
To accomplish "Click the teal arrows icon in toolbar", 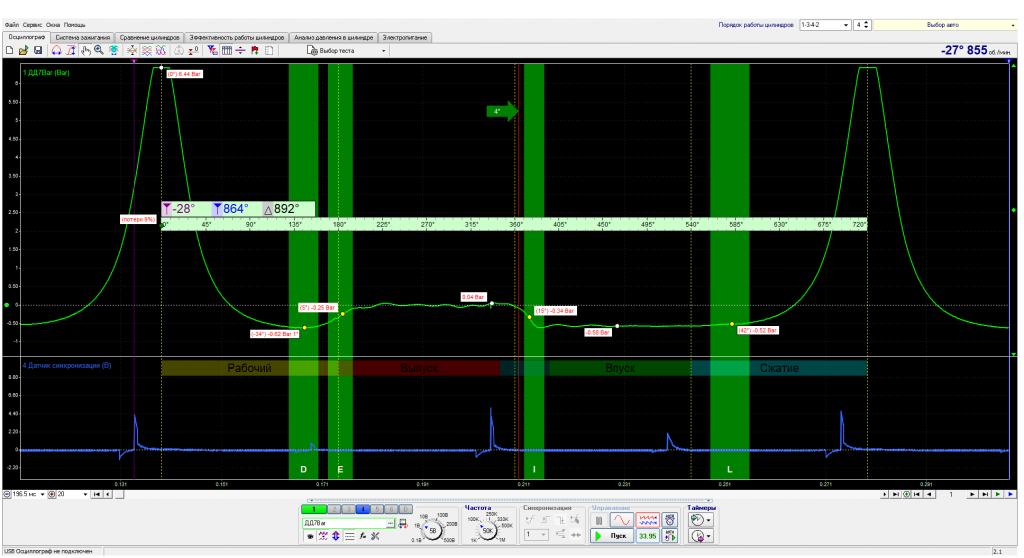I will tap(114, 50).
